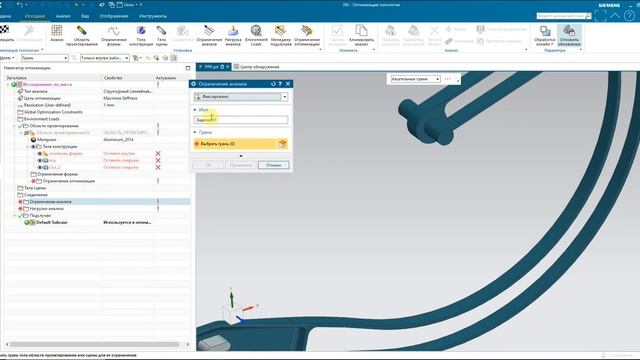The width and height of the screenshot is (640, 360).
Task: Click the Обработка онлайн ribbon icon
Action: coord(545,31)
